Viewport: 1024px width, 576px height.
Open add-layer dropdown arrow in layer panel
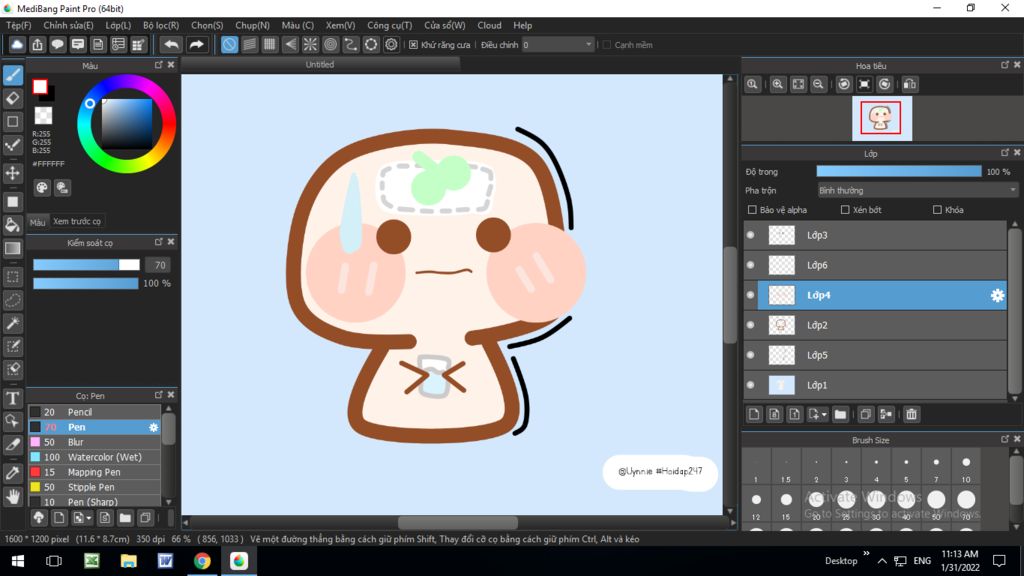pyautogui.click(x=824, y=415)
